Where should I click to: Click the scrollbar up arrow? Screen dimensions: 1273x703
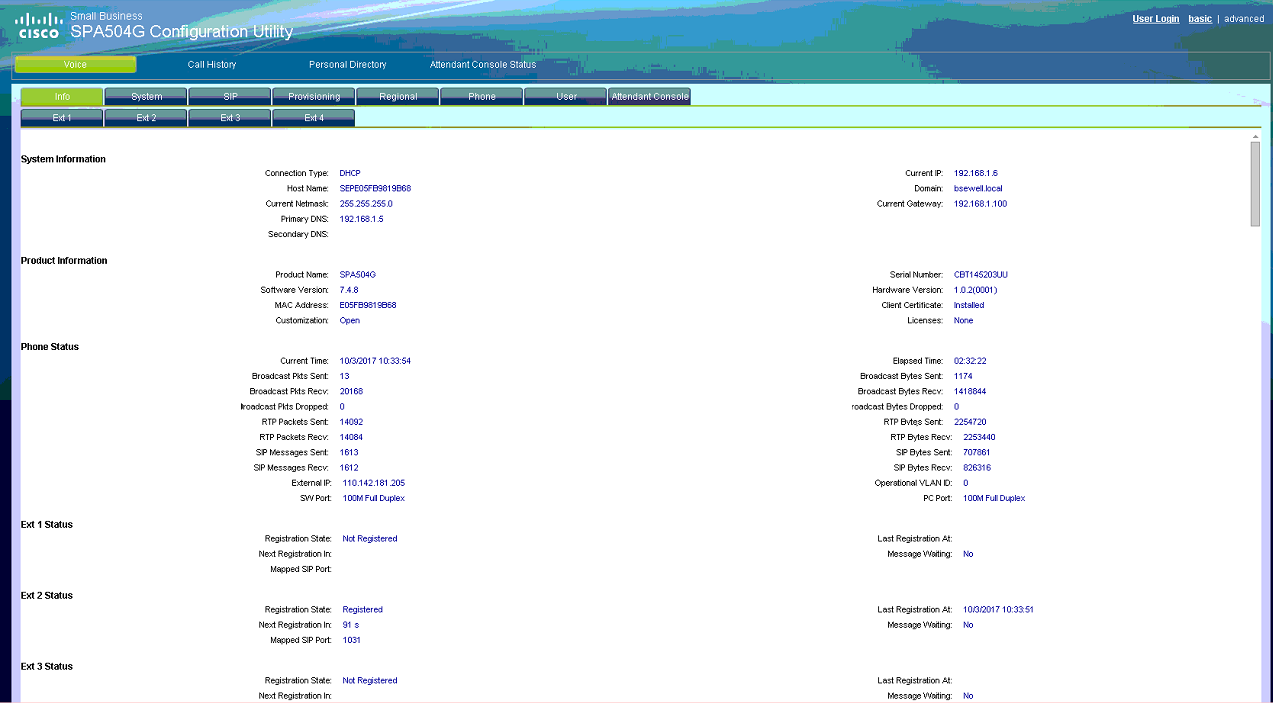[1255, 136]
